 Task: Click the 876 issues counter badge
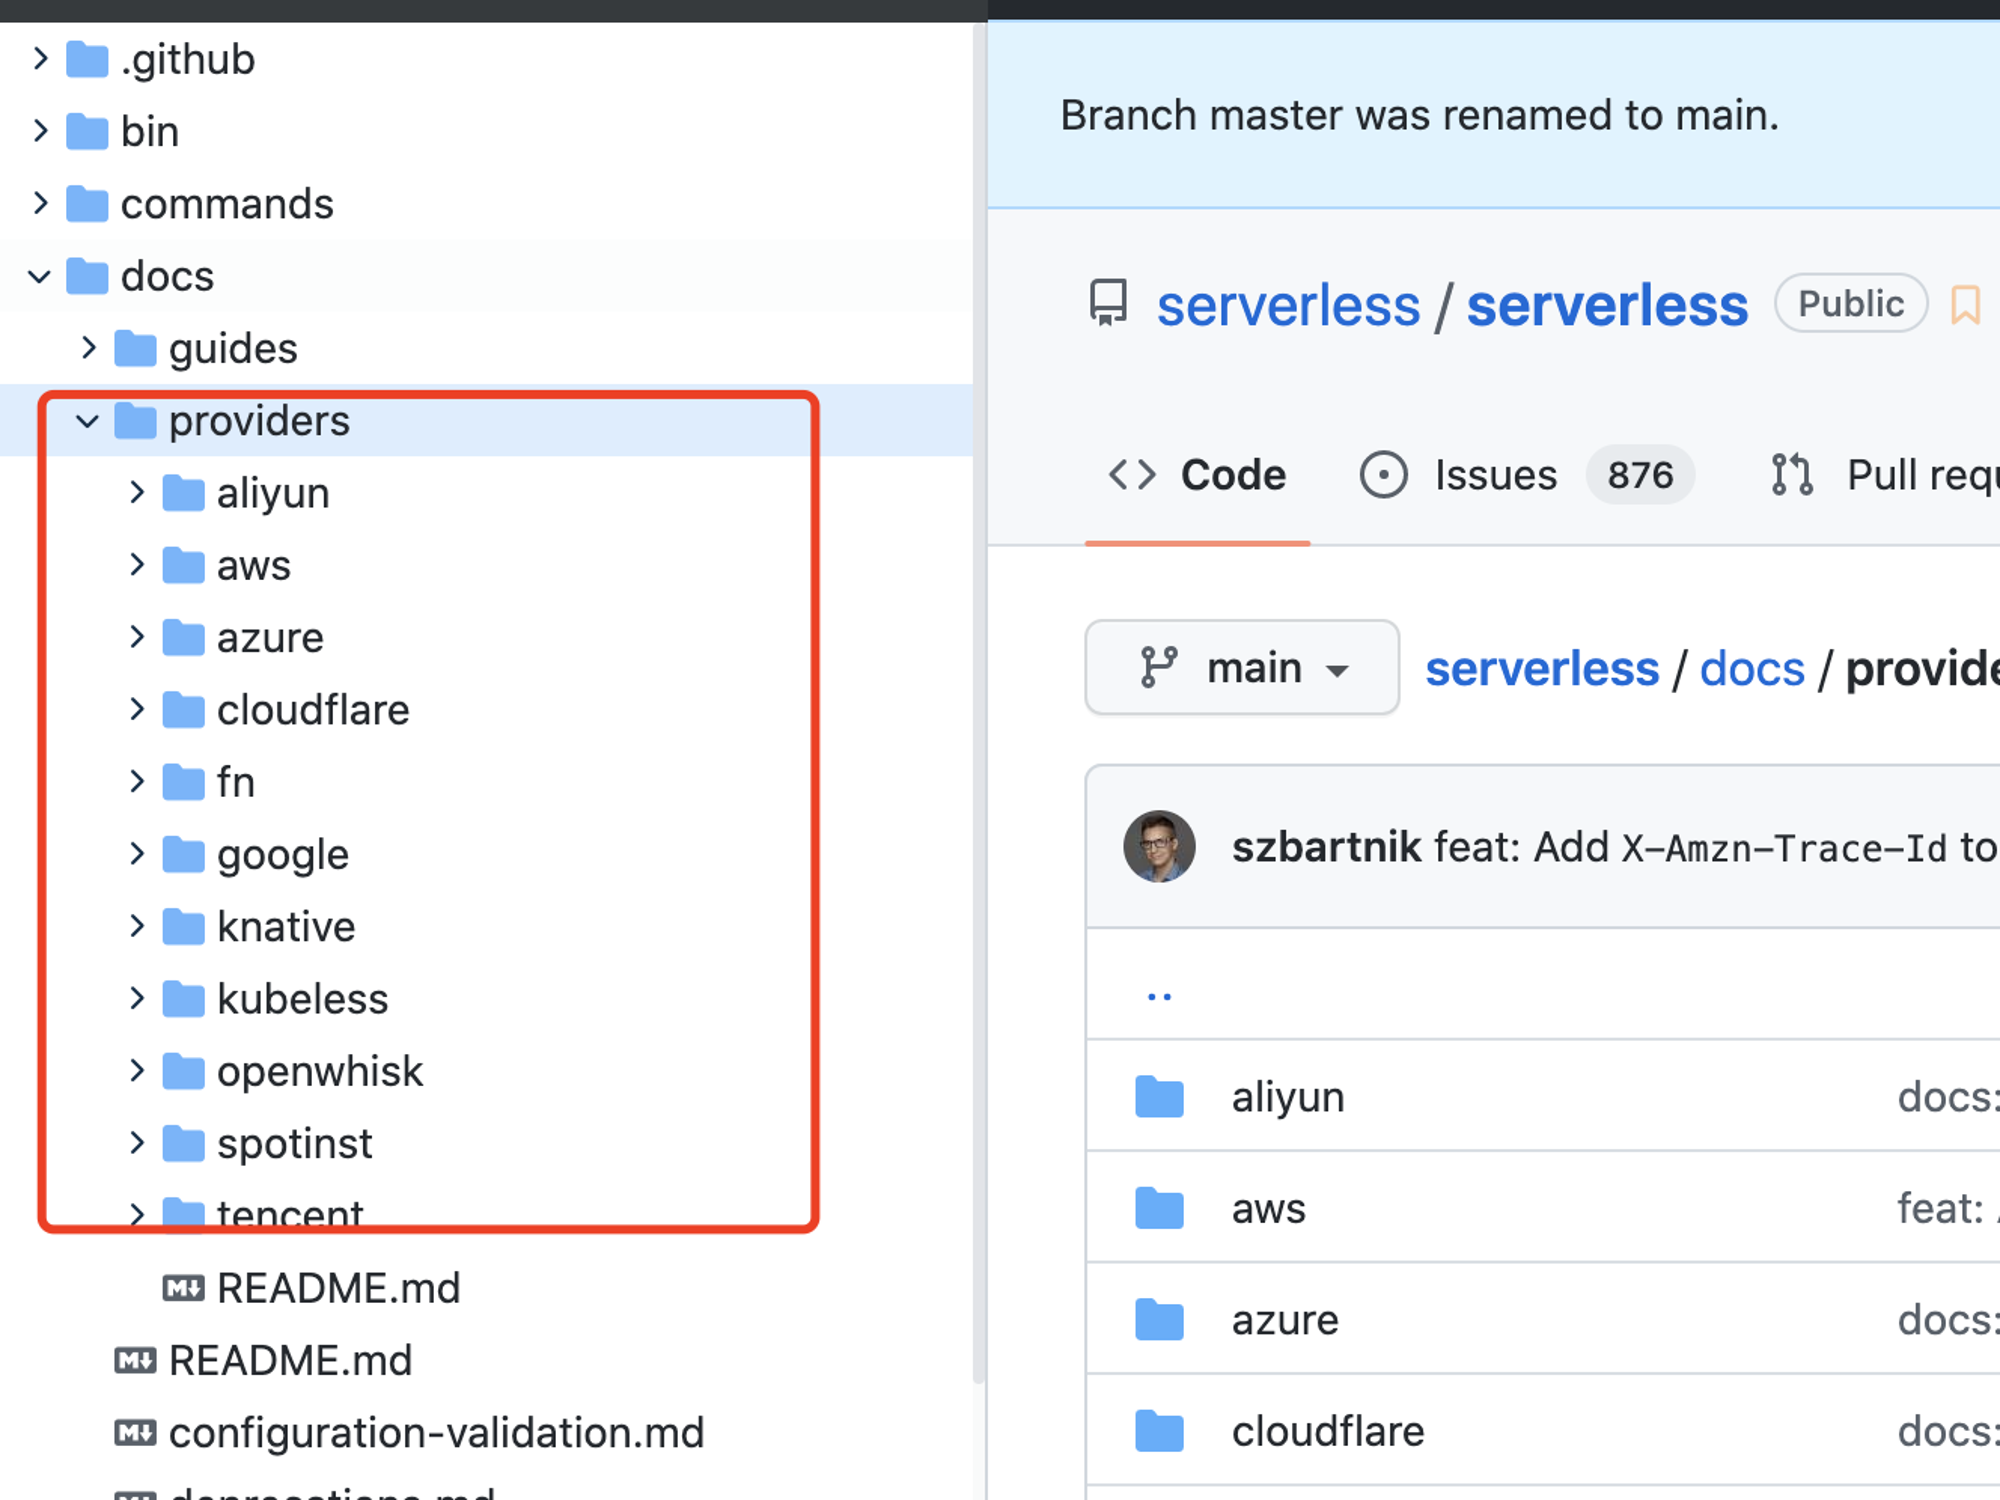coord(1640,475)
